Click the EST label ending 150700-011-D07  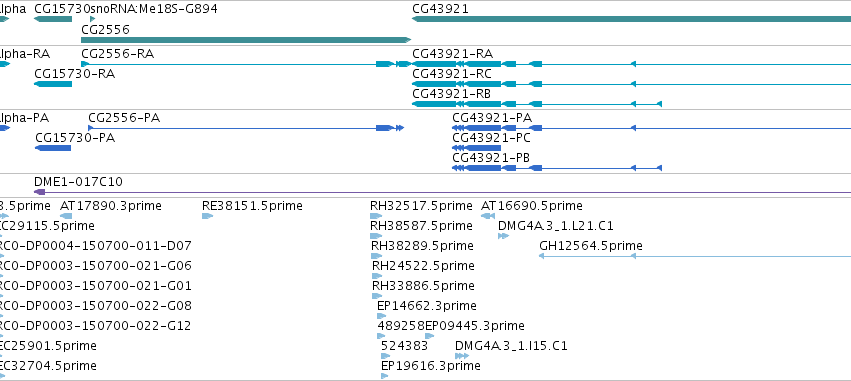96,246
